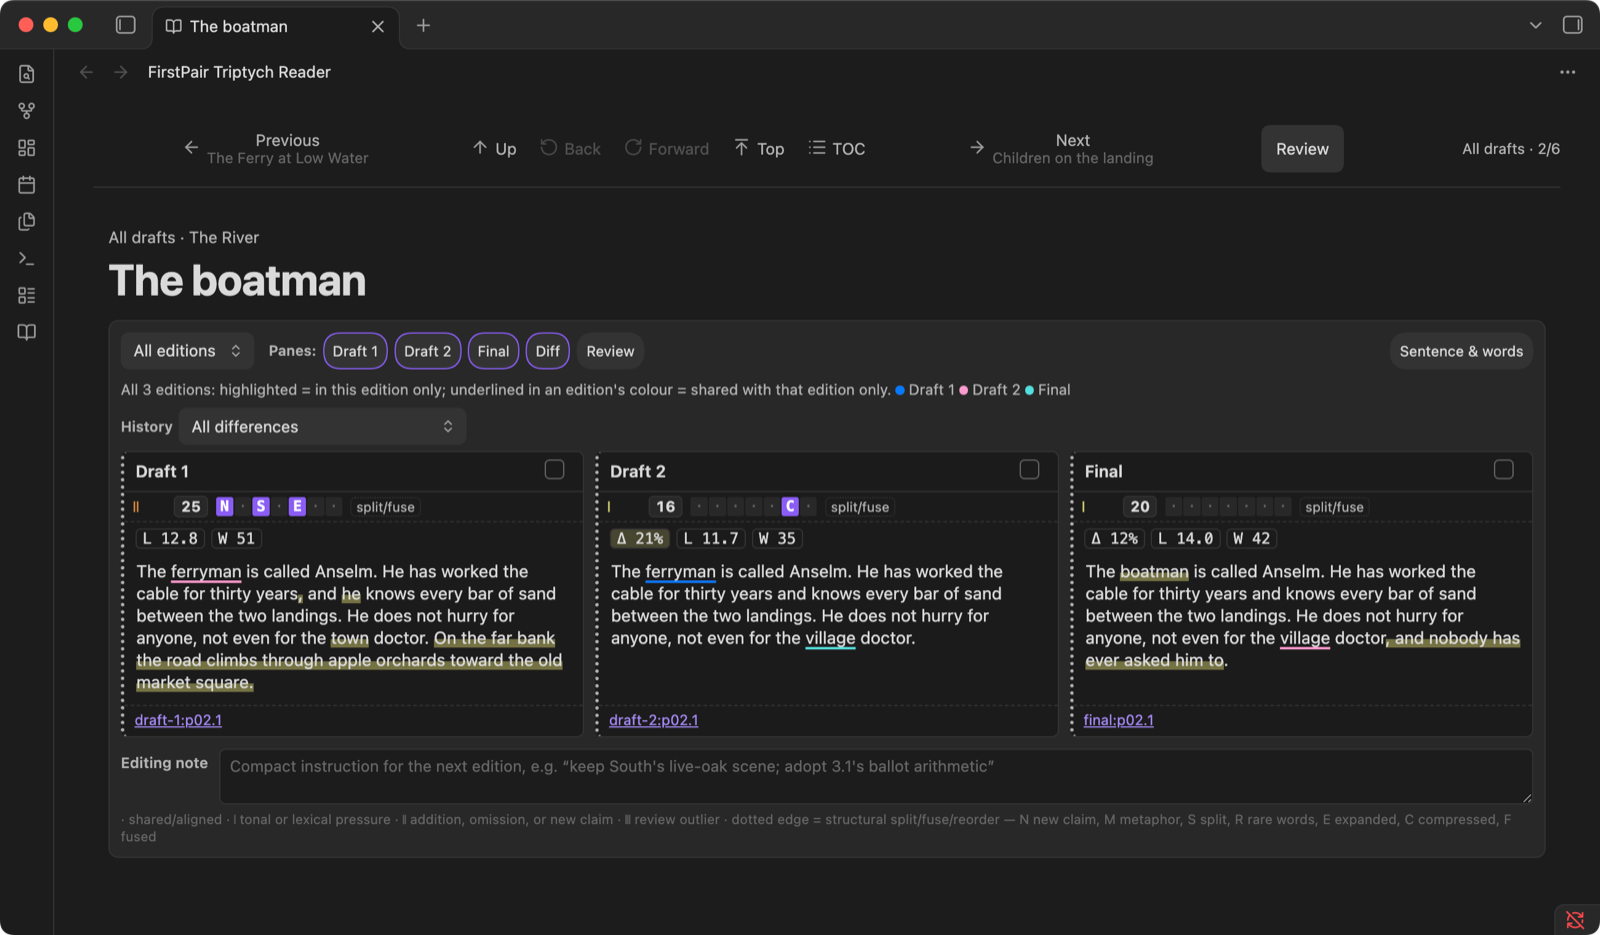Expand the tab list chevron in title bar

pyautogui.click(x=1536, y=25)
